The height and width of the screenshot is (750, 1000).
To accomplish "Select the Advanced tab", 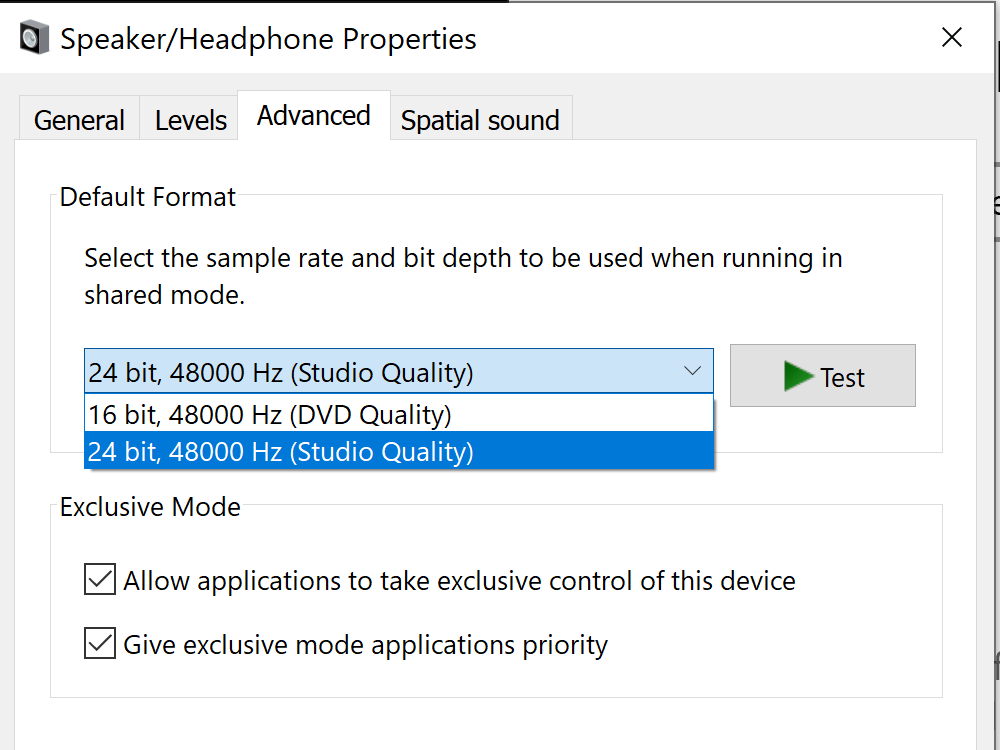I will pyautogui.click(x=313, y=116).
